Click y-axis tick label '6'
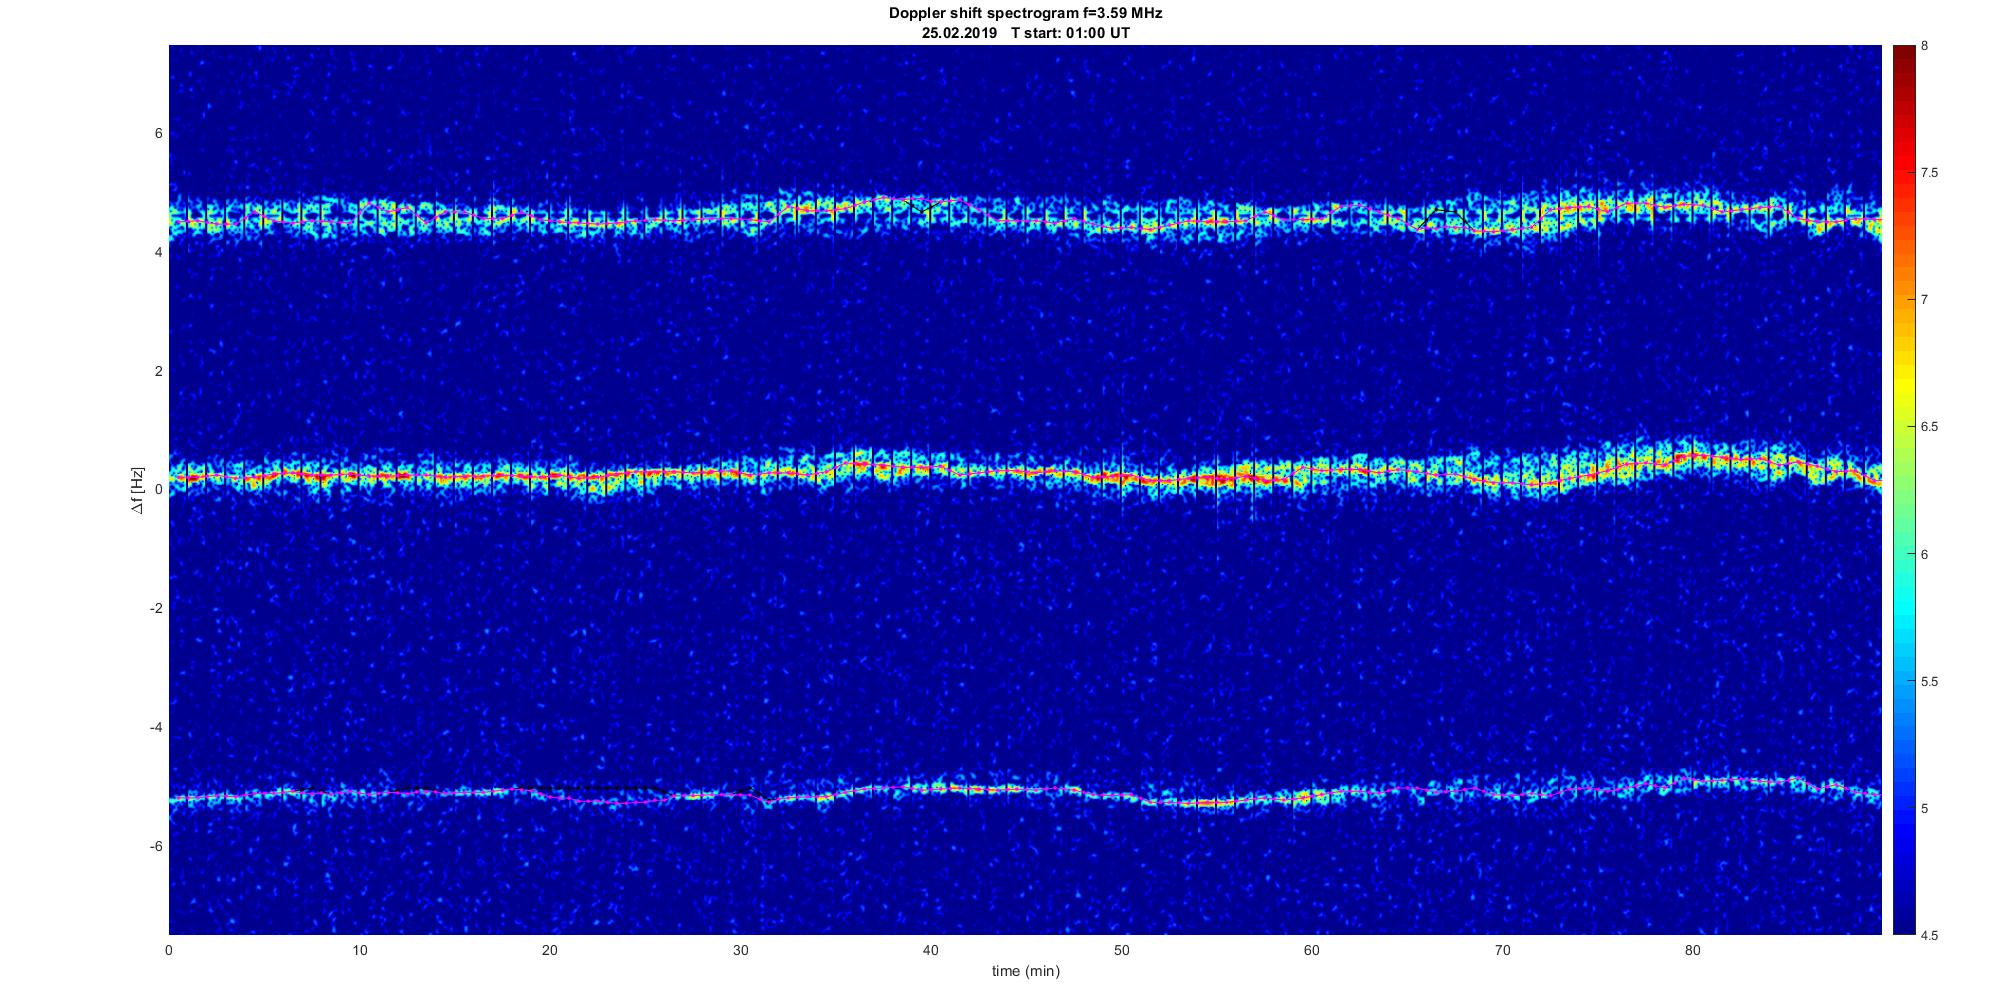The width and height of the screenshot is (2000, 1003). point(158,134)
